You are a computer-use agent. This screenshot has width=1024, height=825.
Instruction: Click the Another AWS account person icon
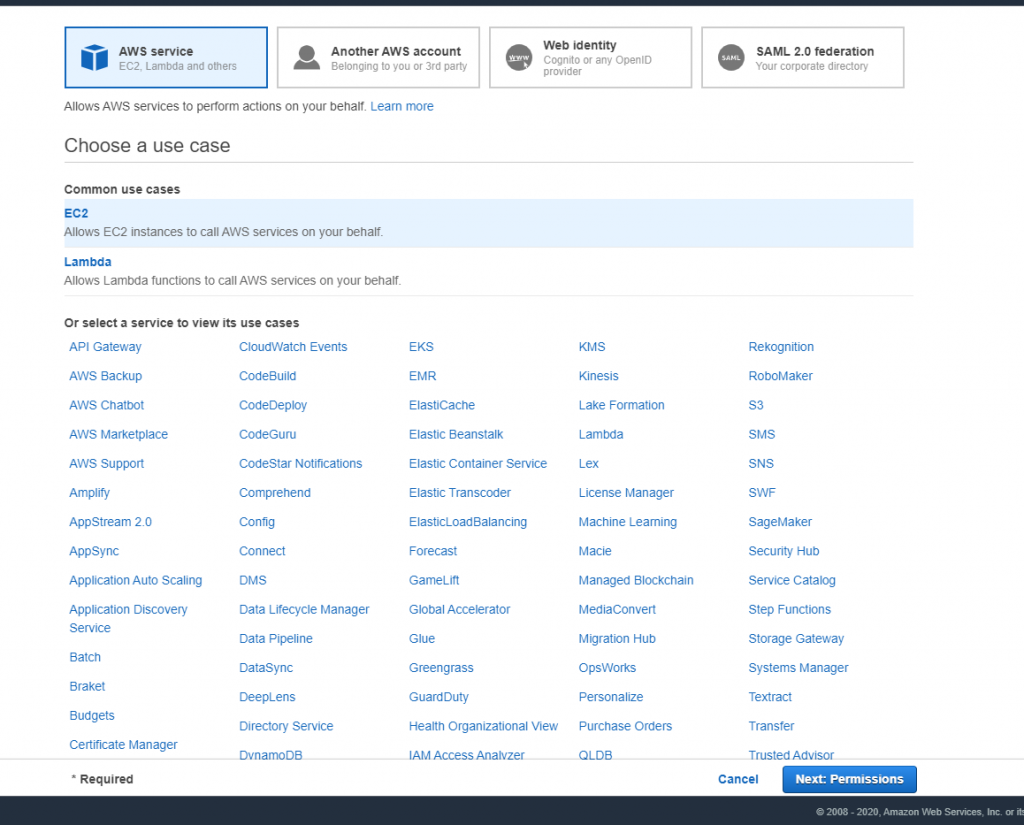[309, 56]
